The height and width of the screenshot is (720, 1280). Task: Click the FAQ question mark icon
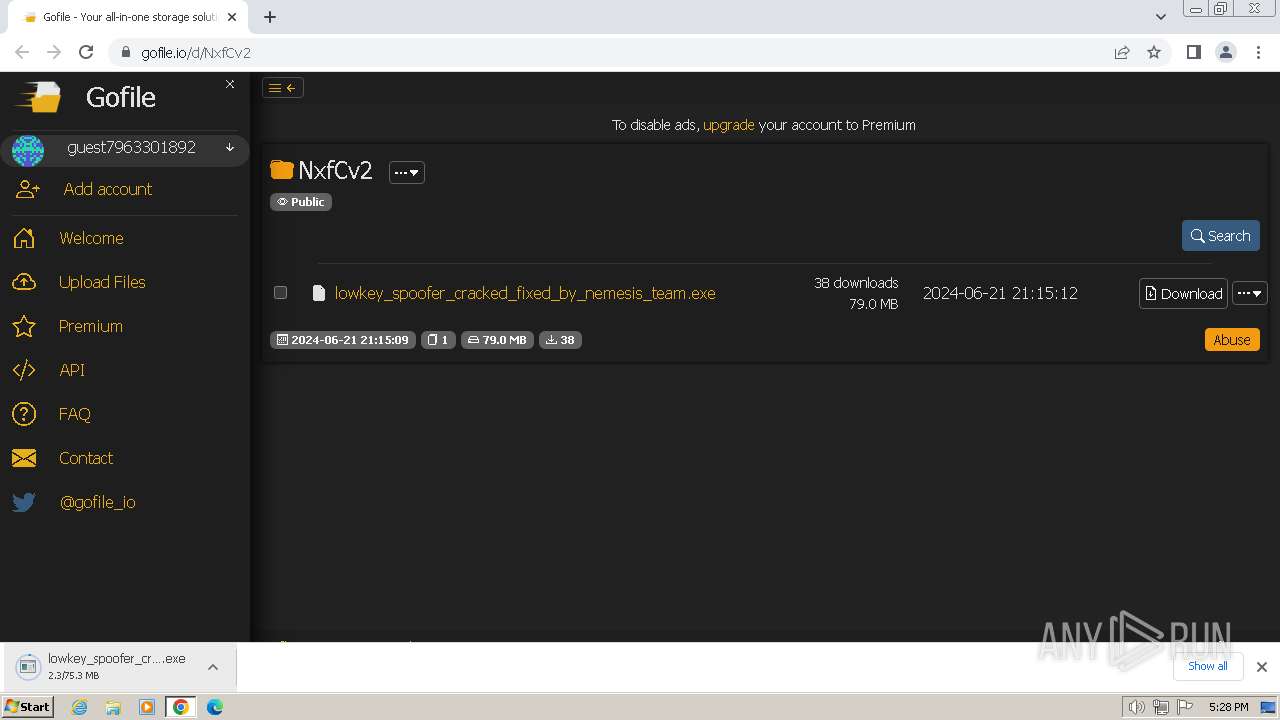coord(24,414)
